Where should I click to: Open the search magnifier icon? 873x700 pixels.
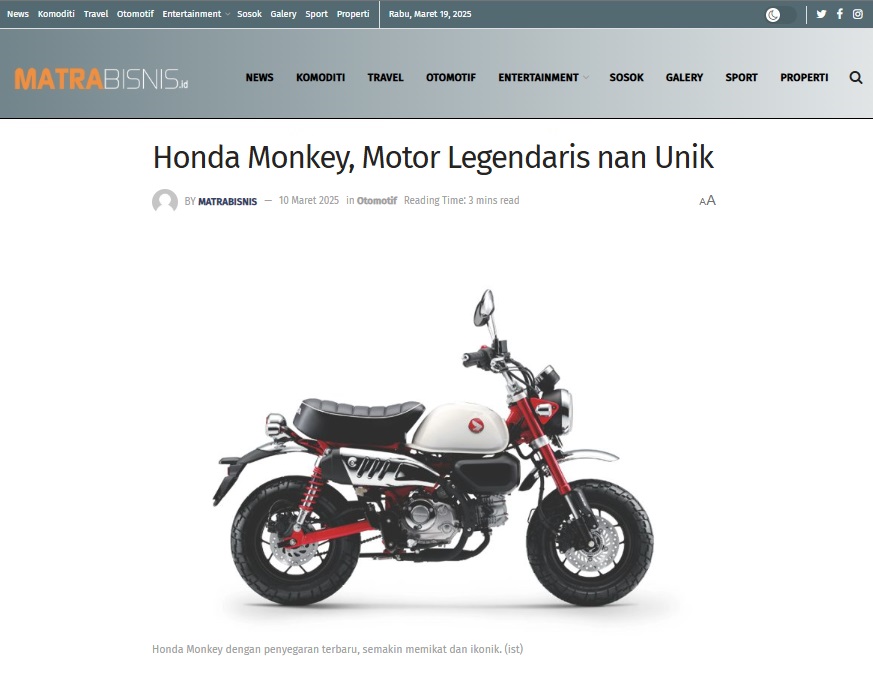point(856,77)
